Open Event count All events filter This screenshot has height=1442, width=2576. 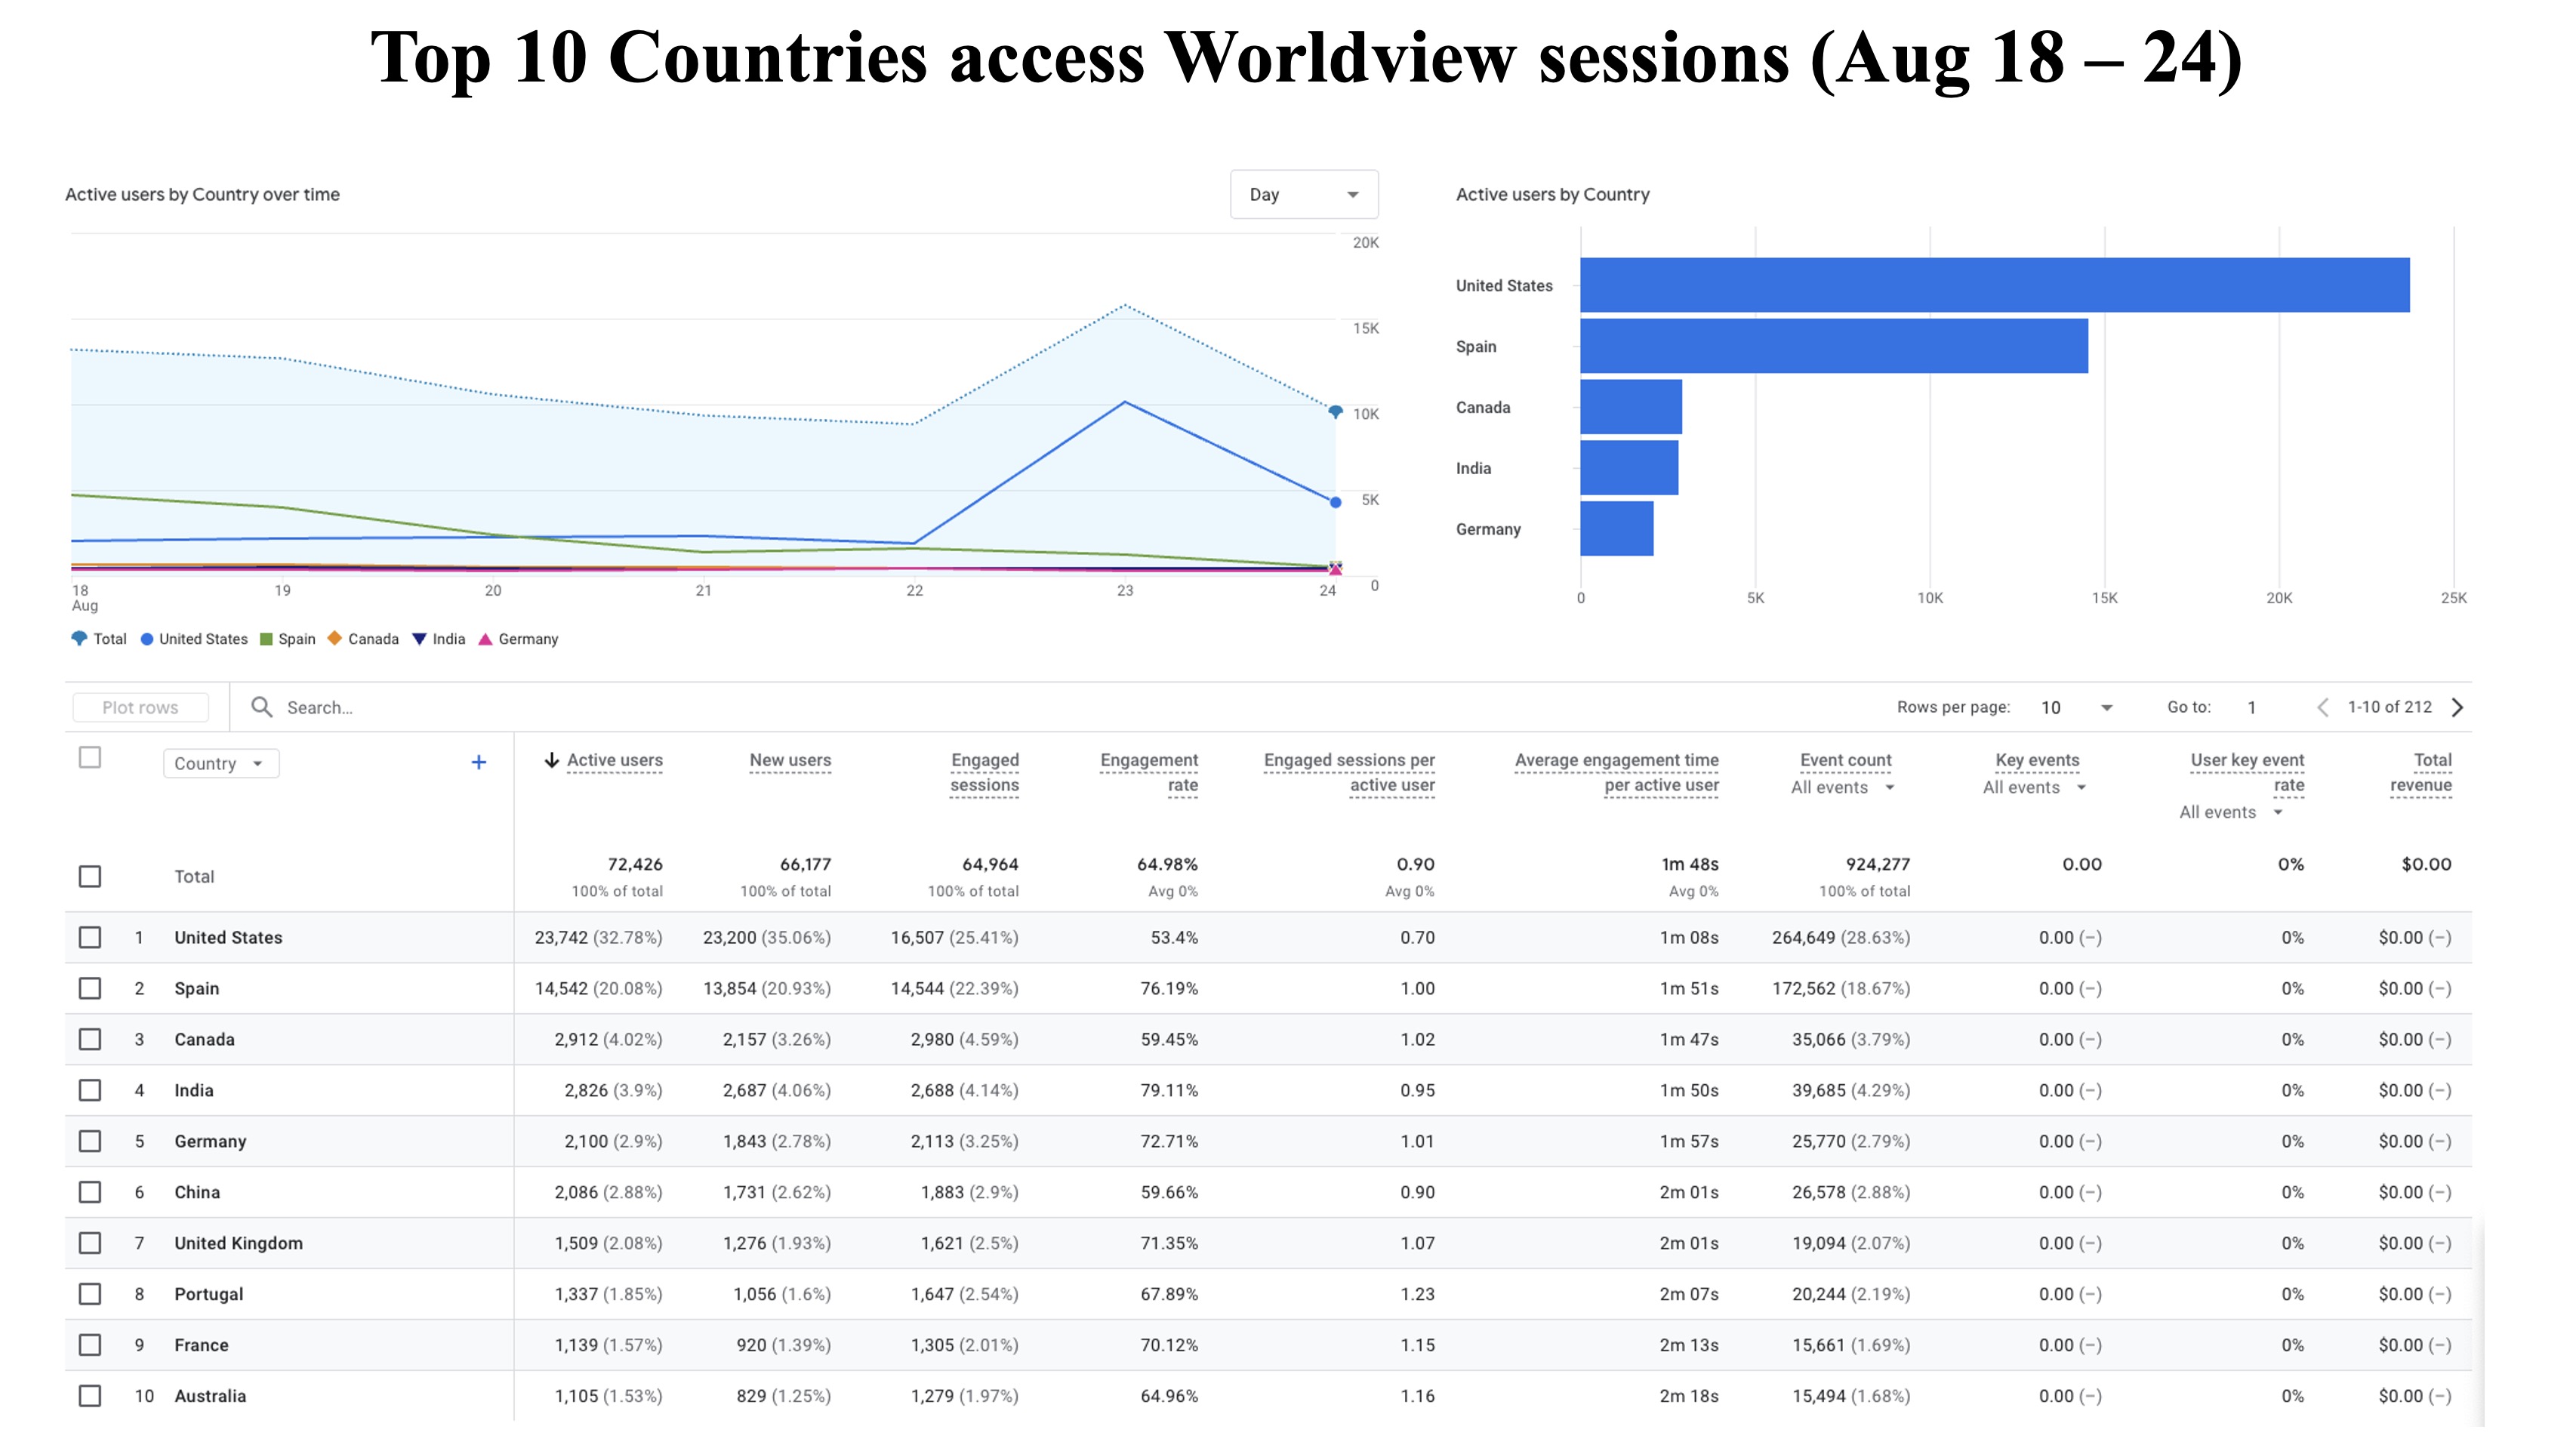tap(1843, 787)
